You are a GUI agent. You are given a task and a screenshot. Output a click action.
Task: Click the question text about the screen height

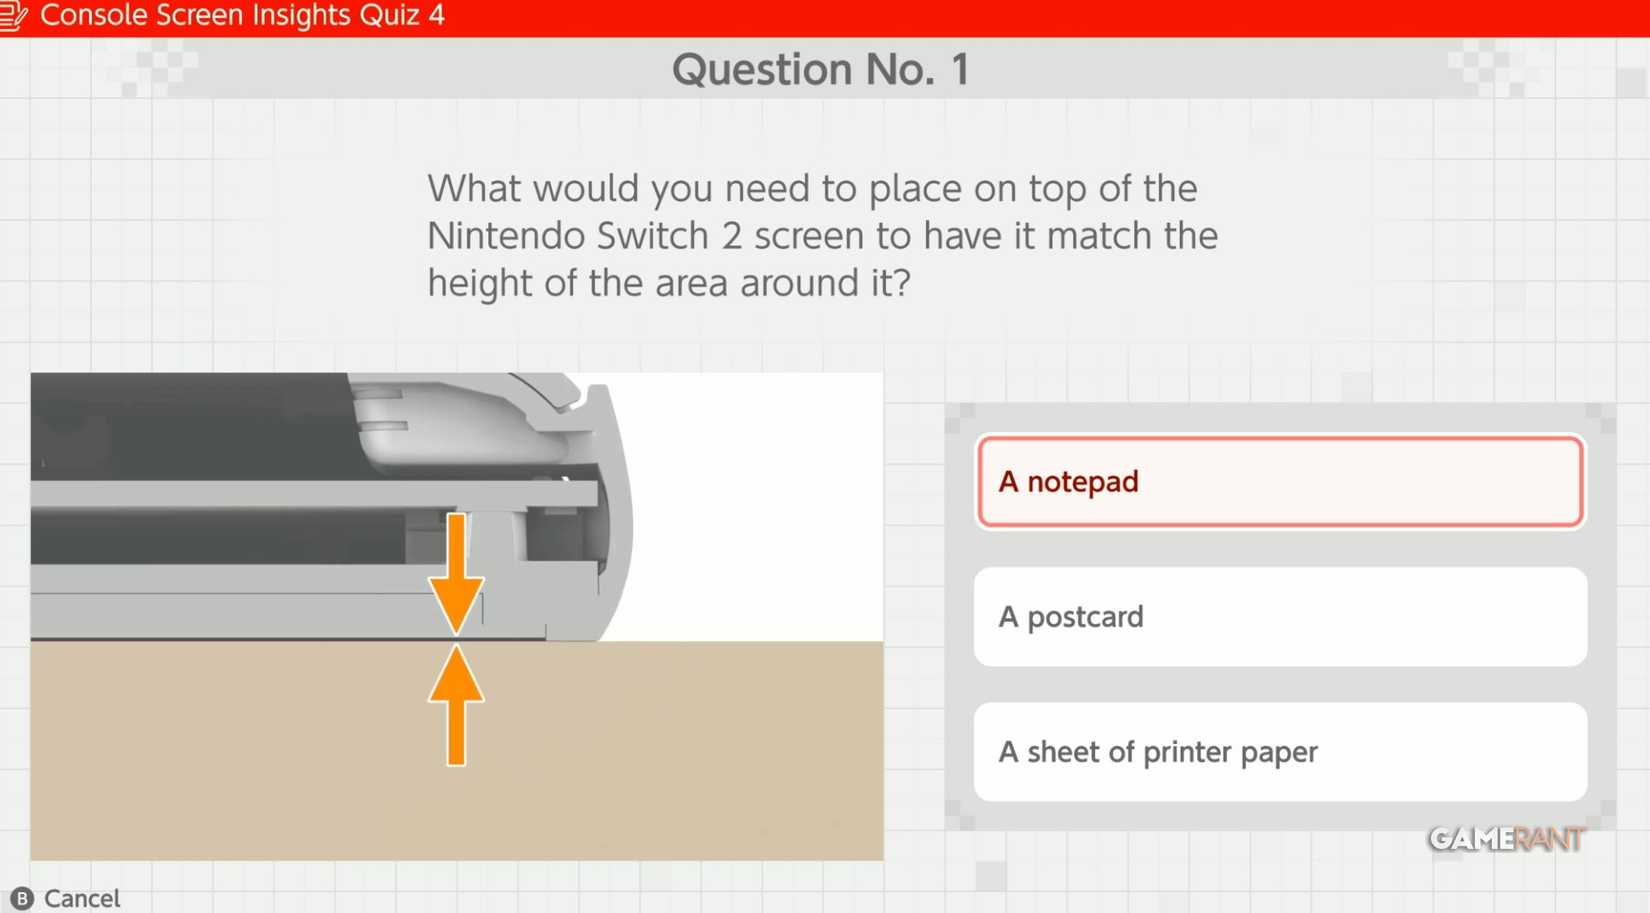[x=822, y=236]
